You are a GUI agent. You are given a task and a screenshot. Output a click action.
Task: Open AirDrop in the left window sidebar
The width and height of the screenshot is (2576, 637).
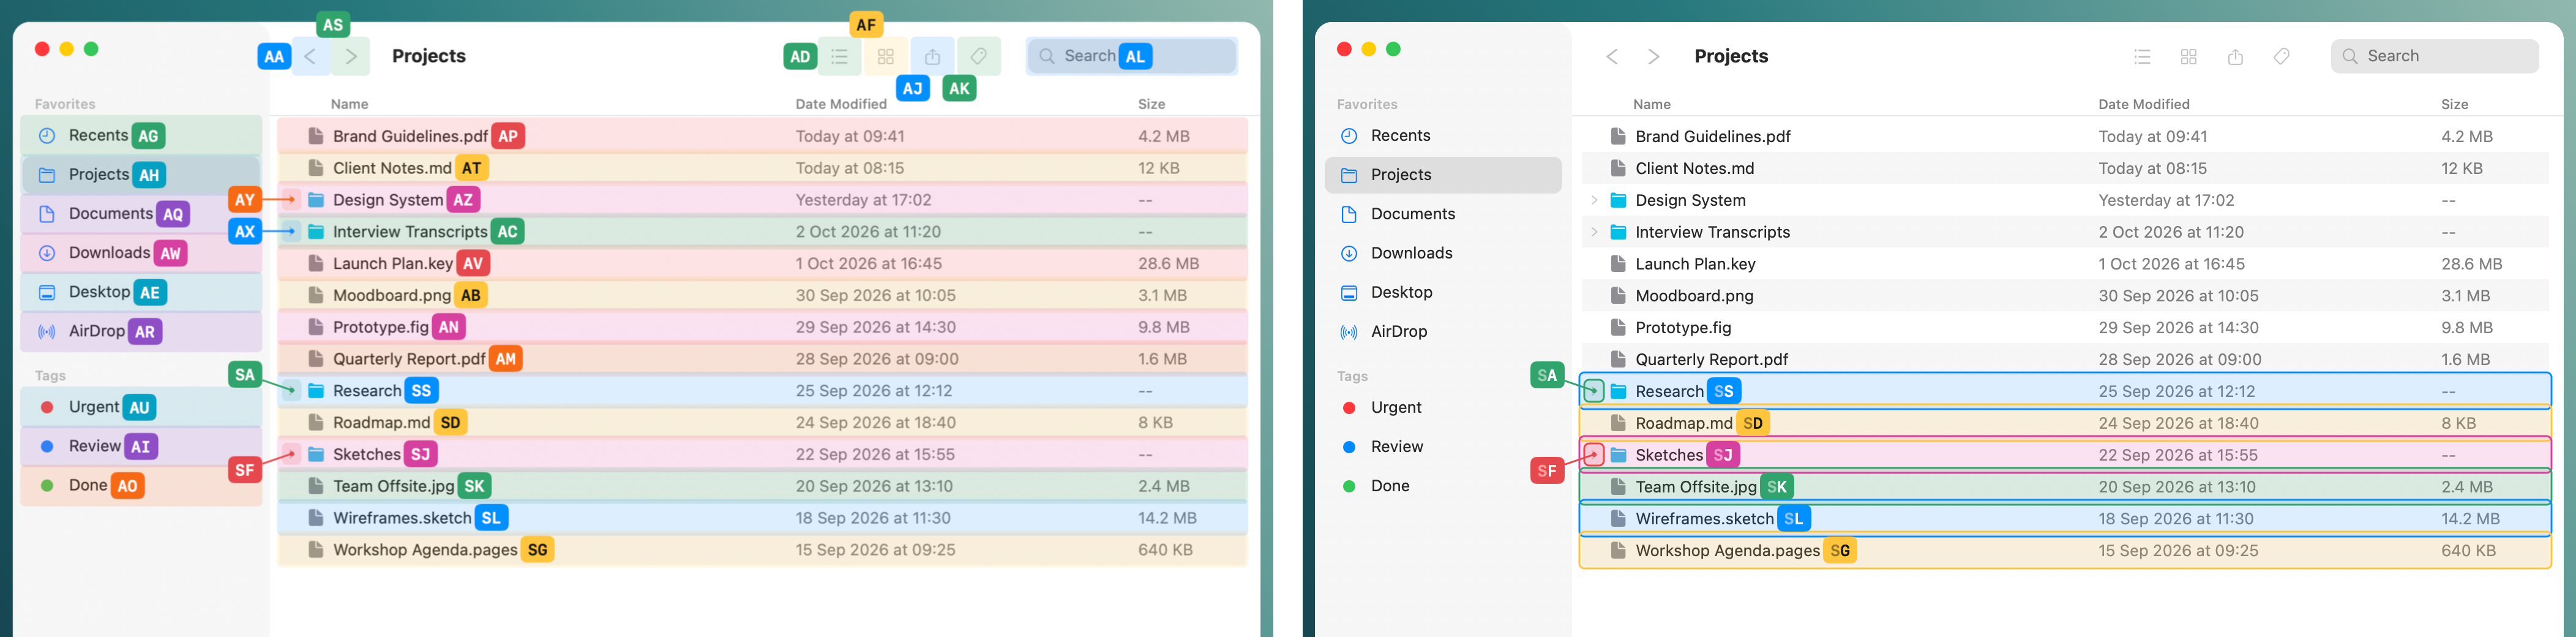pyautogui.click(x=141, y=331)
